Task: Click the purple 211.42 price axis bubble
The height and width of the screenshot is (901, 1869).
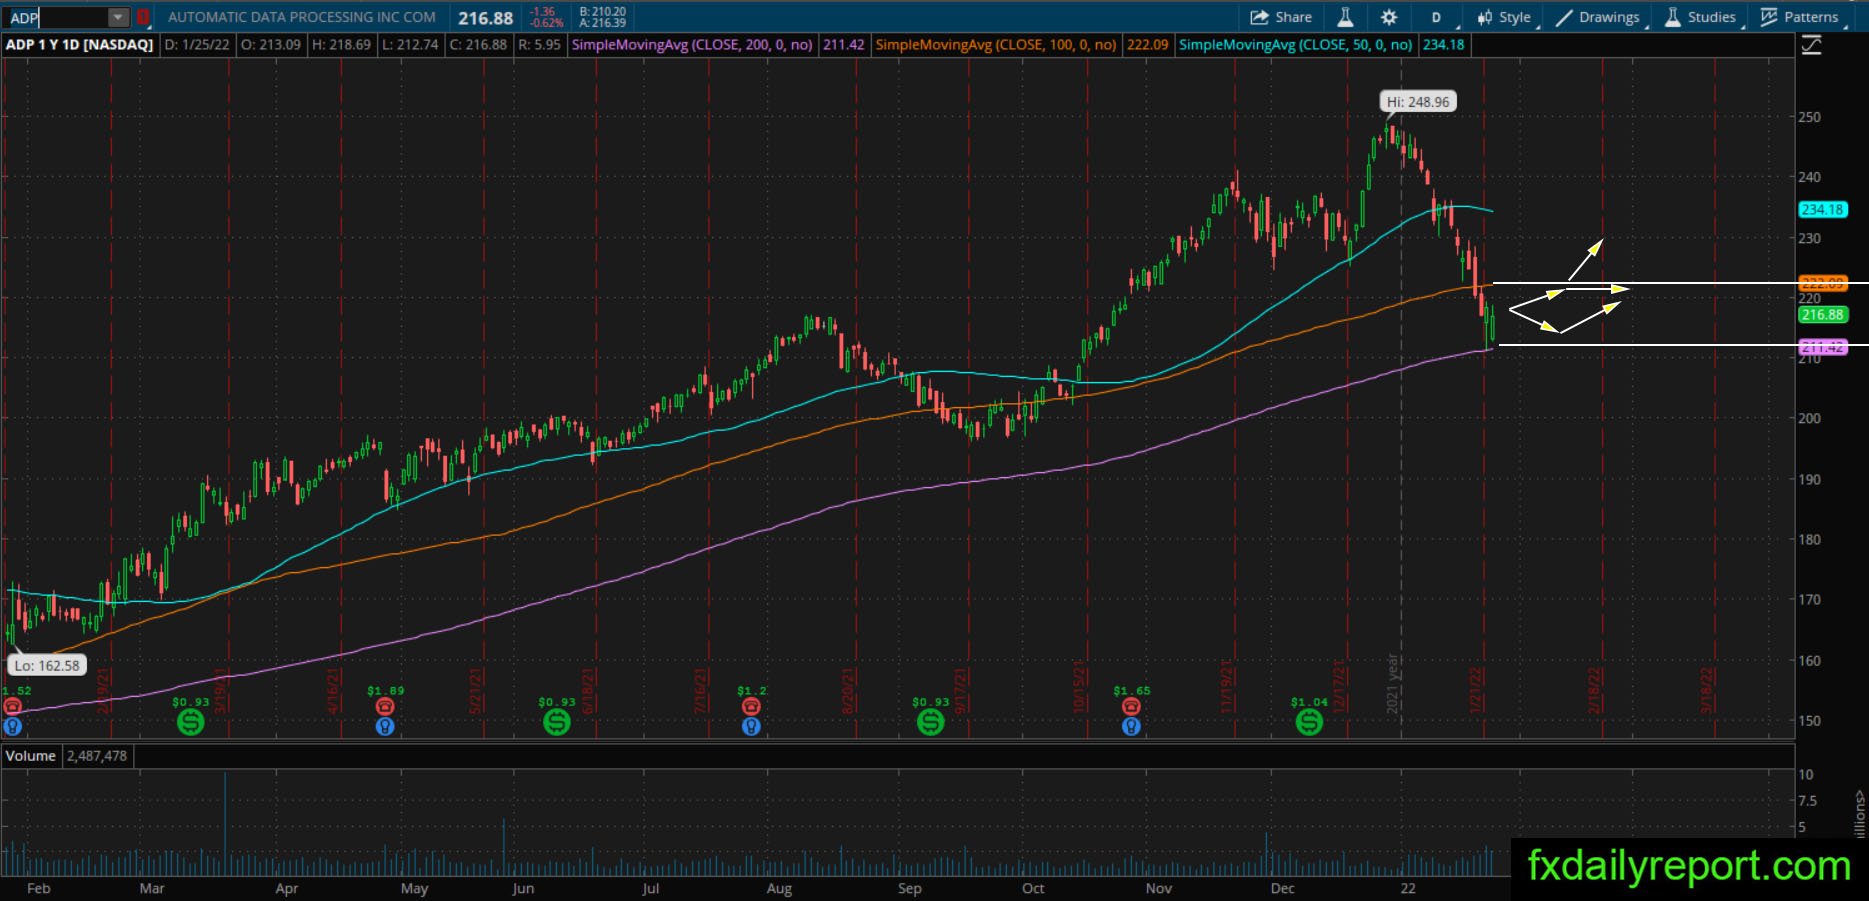Action: click(1822, 347)
